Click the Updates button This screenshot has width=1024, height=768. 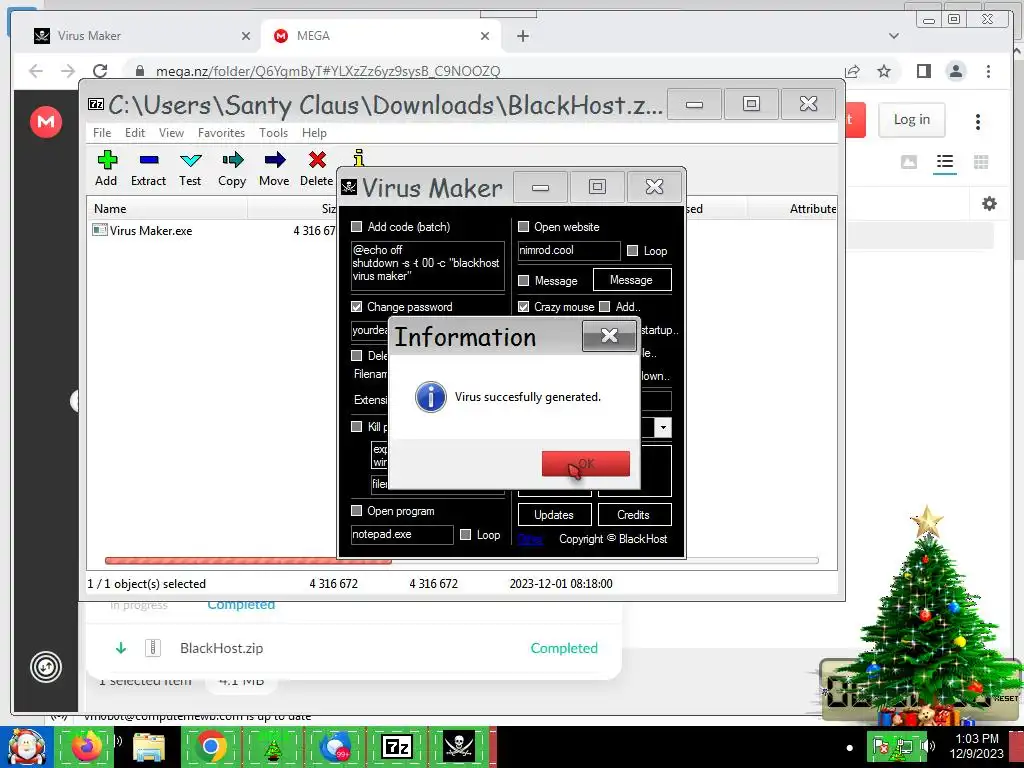pyautogui.click(x=554, y=515)
